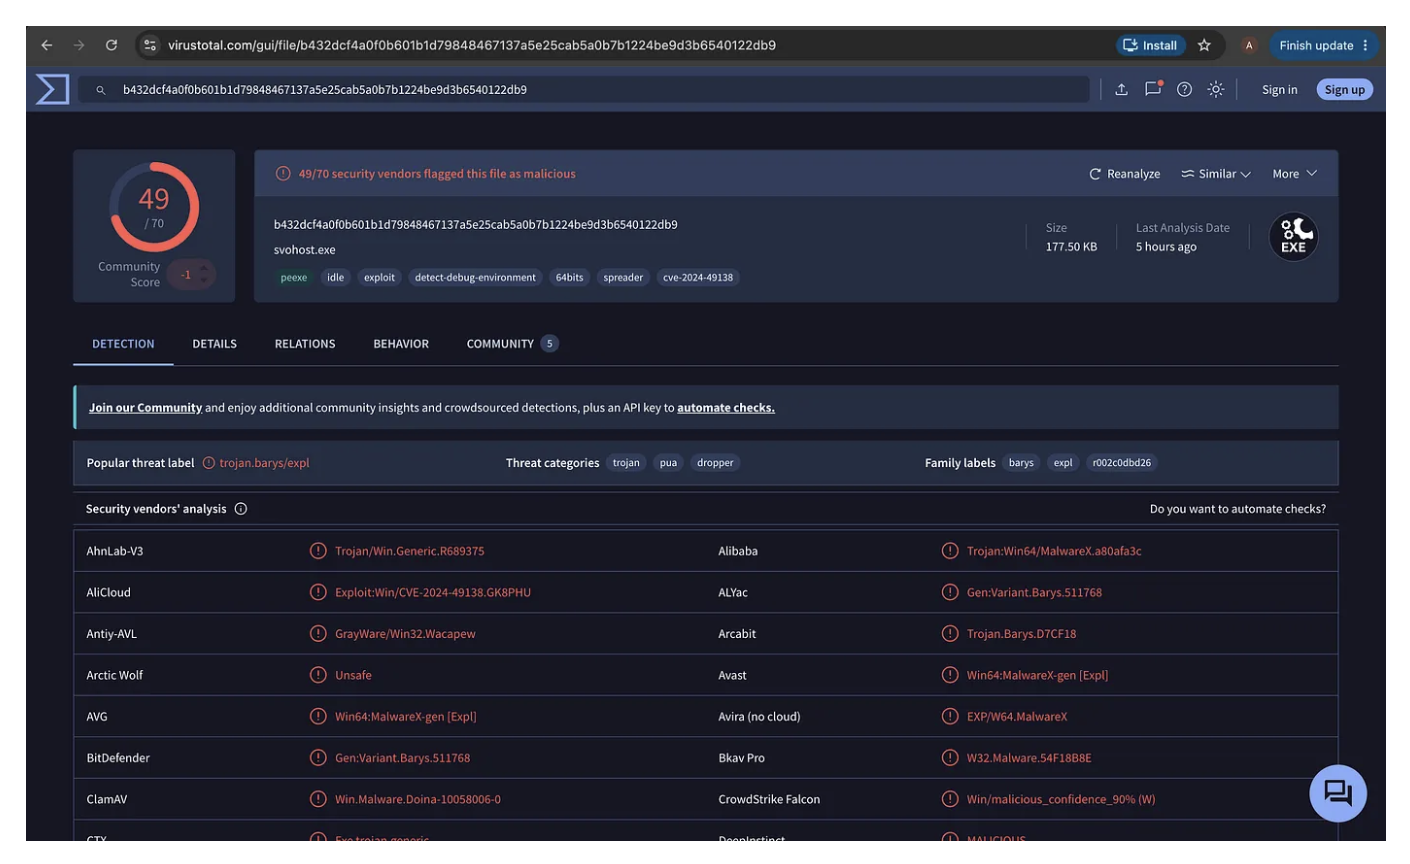Go back with browser back arrow
Viewport: 1410px width, 864px height.
[x=46, y=45]
